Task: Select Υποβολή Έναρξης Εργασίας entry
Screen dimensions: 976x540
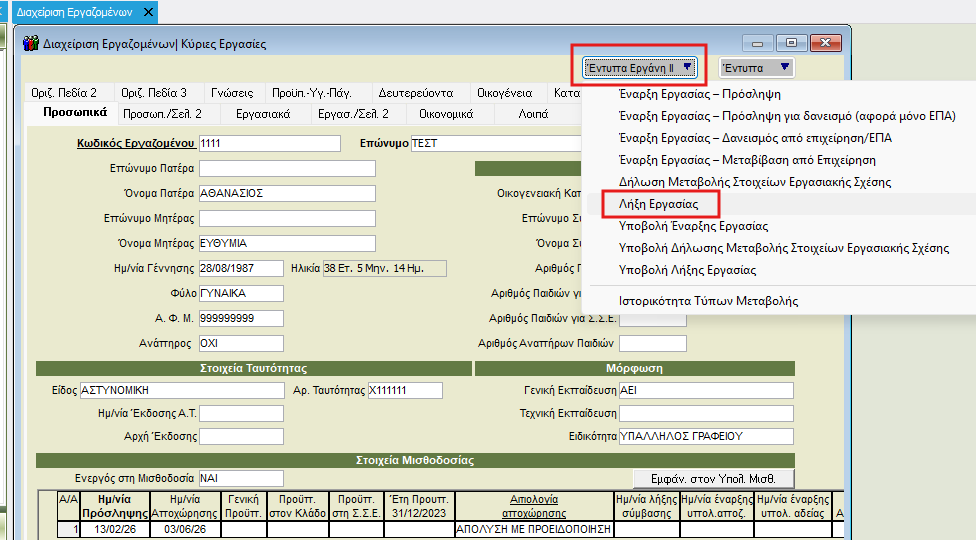Action: pos(693,226)
